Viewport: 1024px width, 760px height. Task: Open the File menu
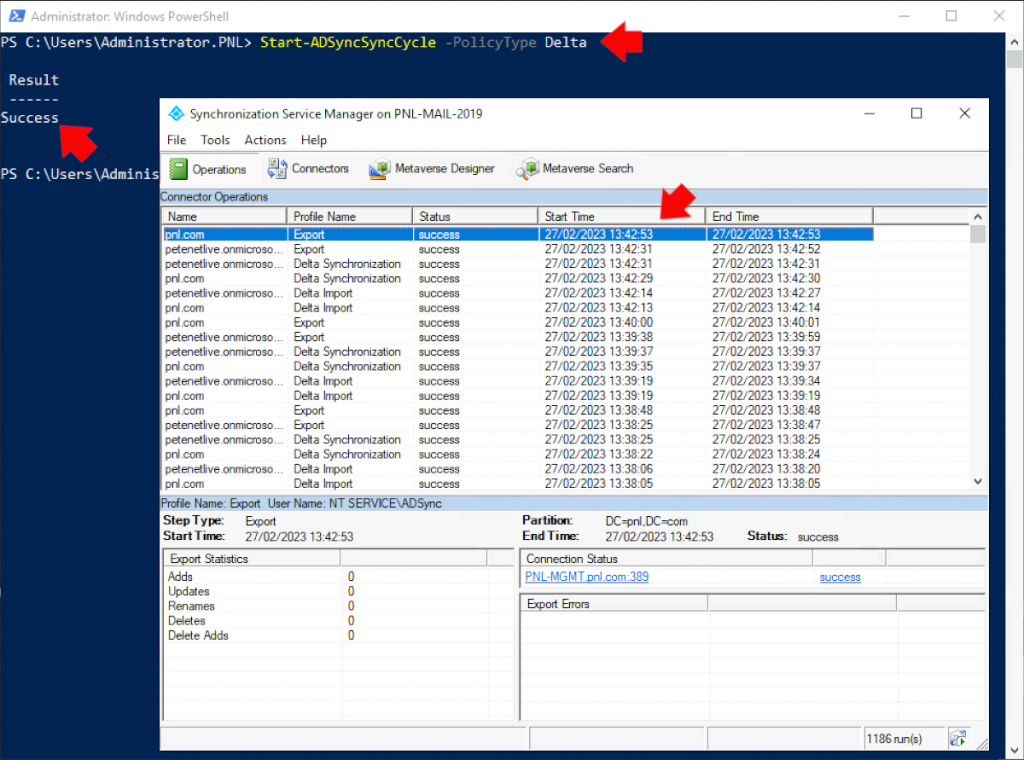tap(176, 140)
